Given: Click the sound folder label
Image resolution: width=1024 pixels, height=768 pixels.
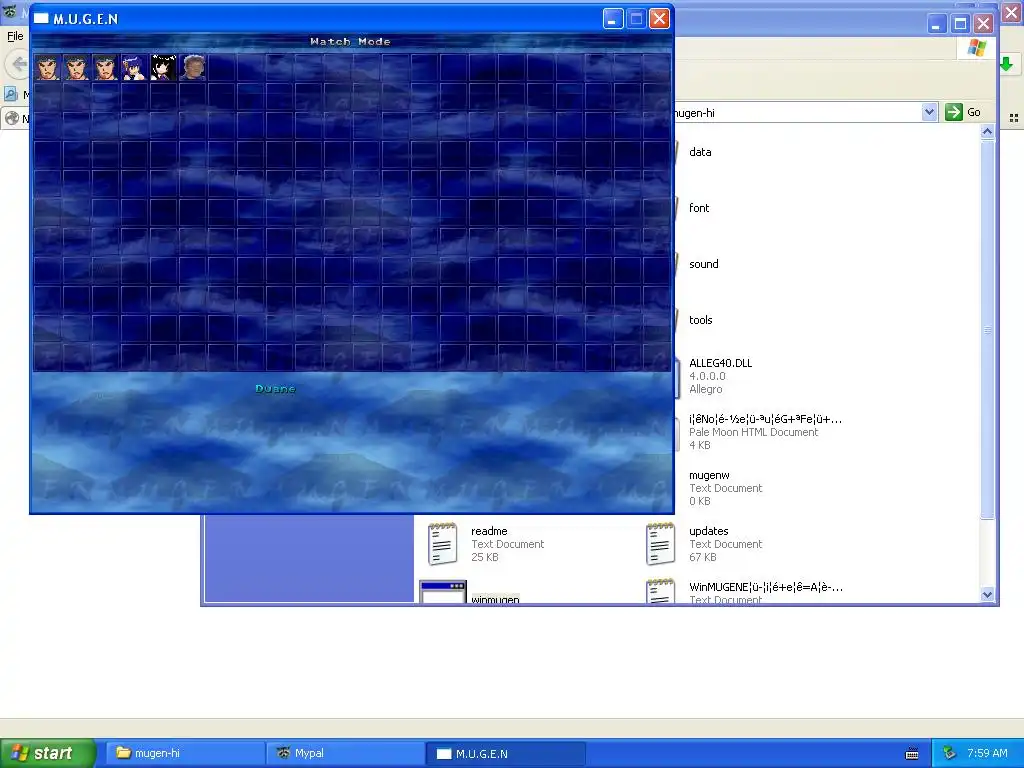Looking at the screenshot, I should point(703,264).
